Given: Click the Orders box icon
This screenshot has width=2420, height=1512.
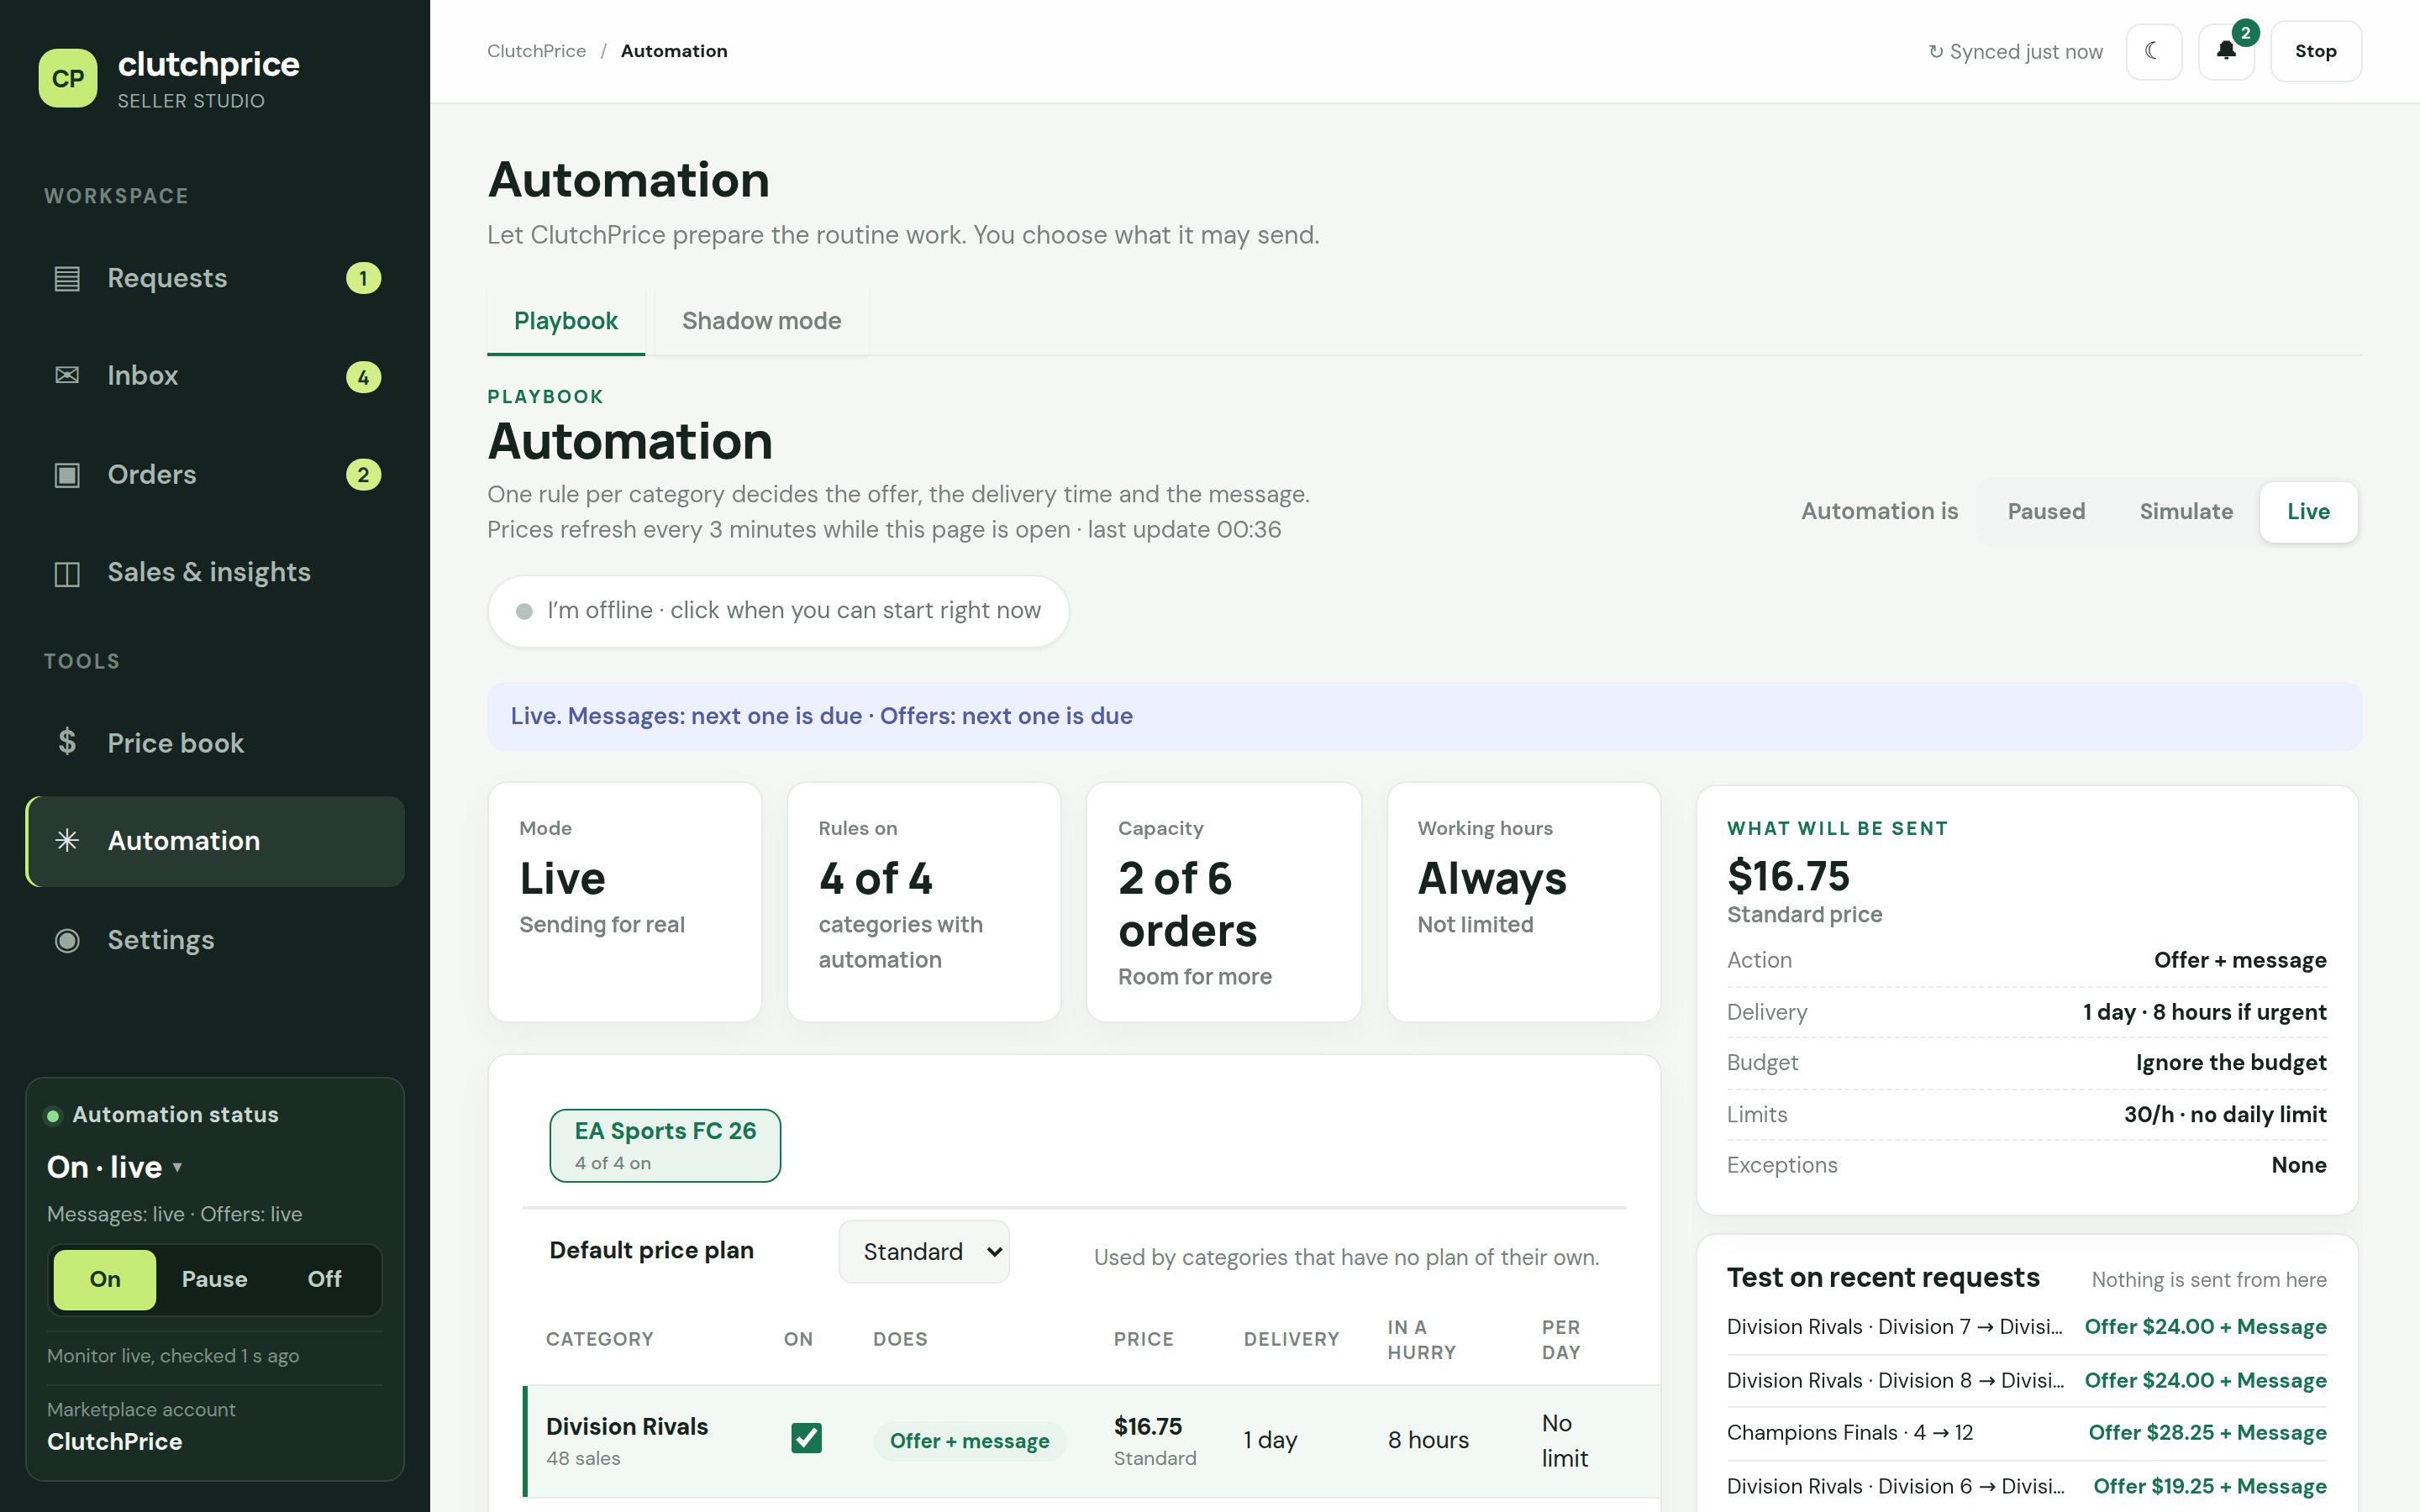Looking at the screenshot, I should (67, 474).
